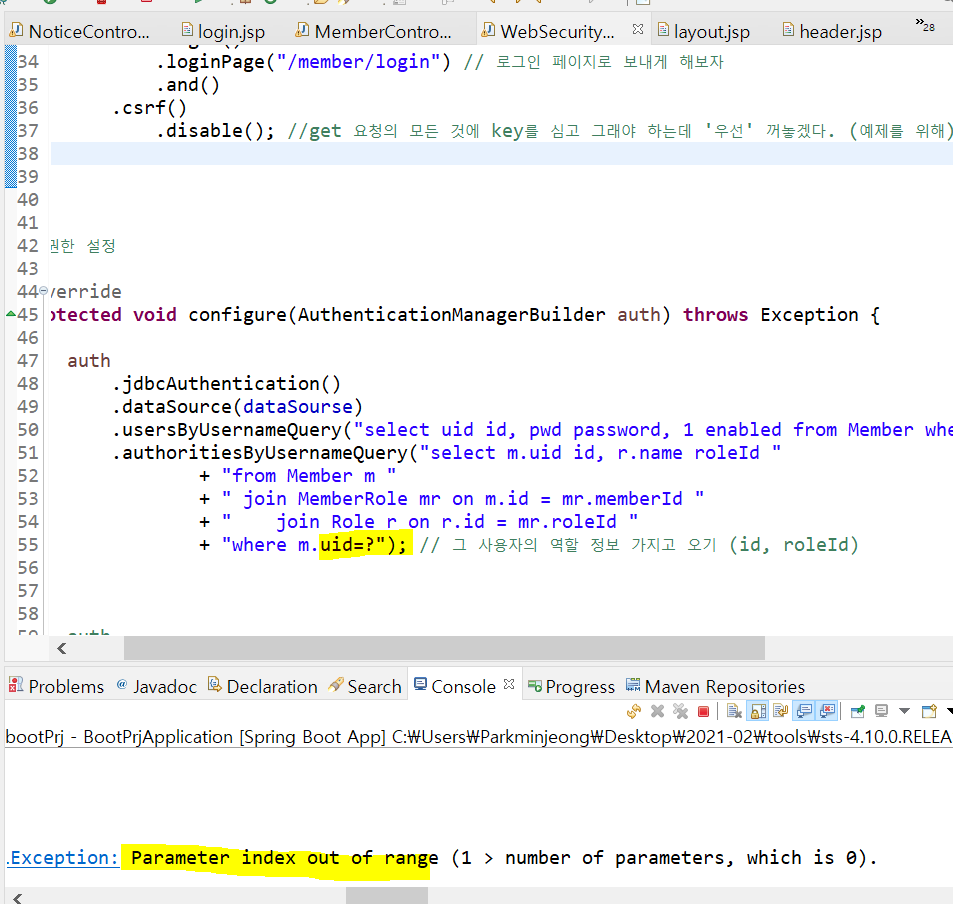
Task: Click line number 50 in the gutter
Action: (28, 430)
